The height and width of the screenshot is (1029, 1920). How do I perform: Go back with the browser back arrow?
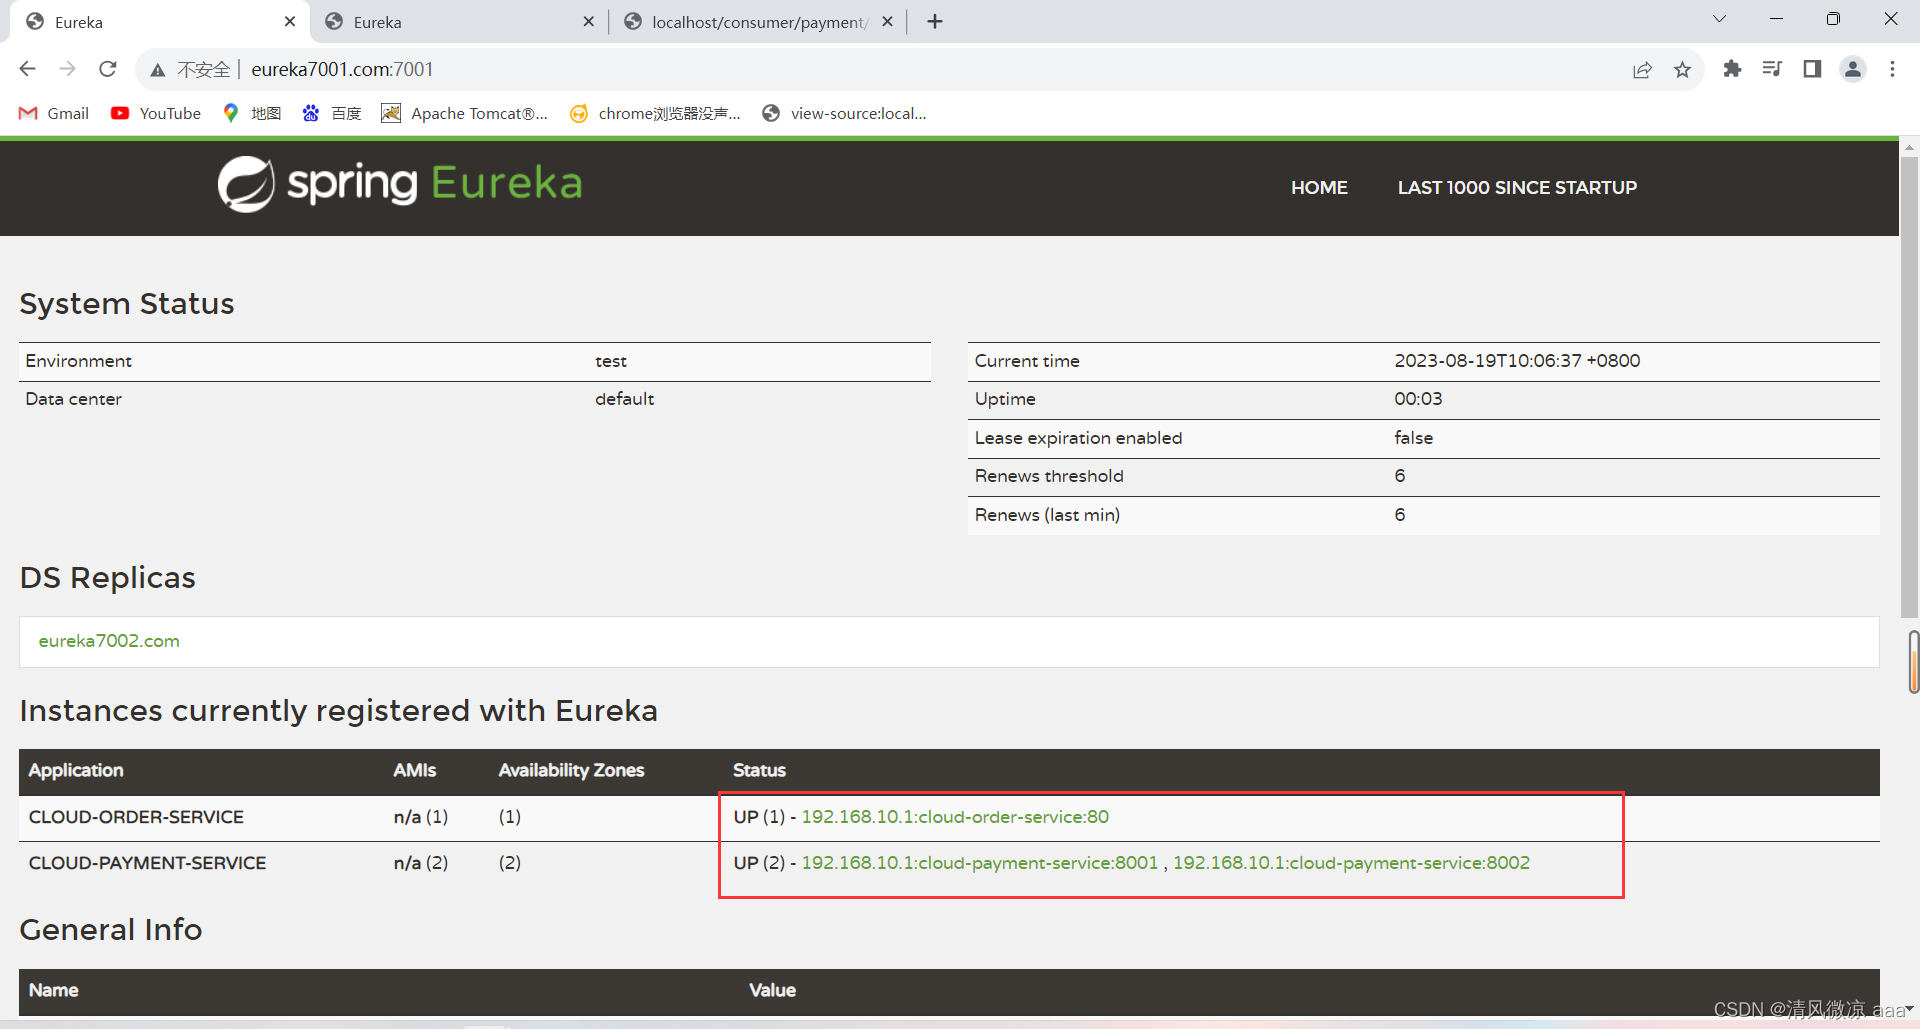[x=28, y=69]
